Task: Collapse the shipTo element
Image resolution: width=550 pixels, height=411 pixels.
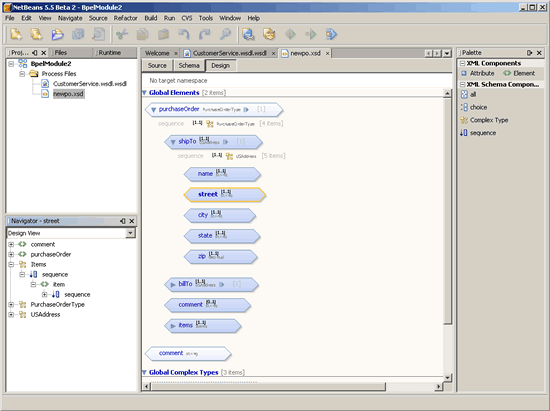Action: coord(173,142)
